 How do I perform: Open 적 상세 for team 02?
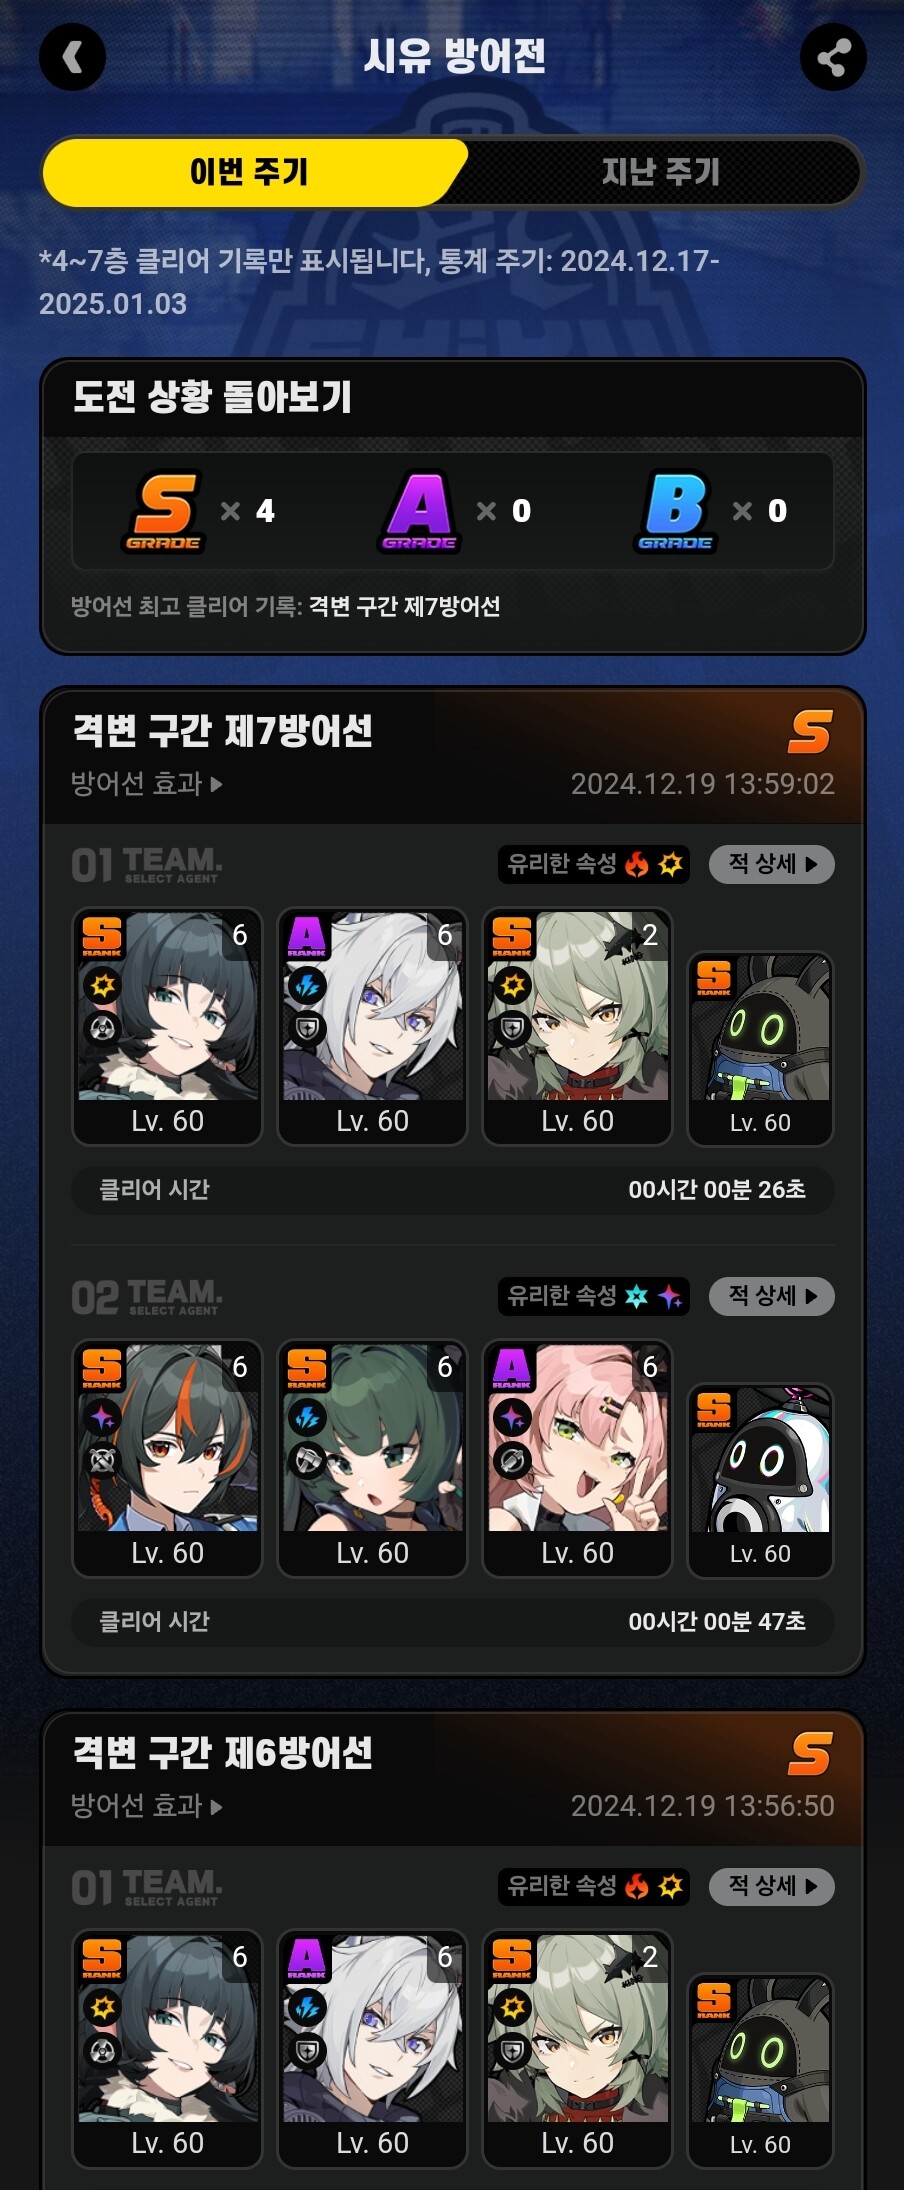(772, 1296)
